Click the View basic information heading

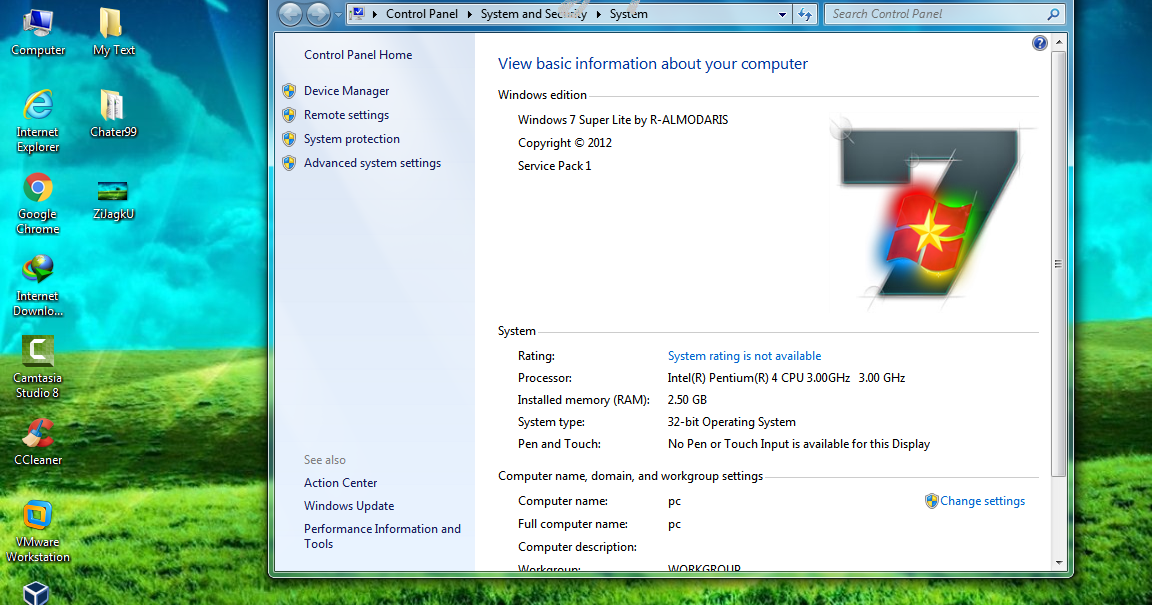[652, 64]
